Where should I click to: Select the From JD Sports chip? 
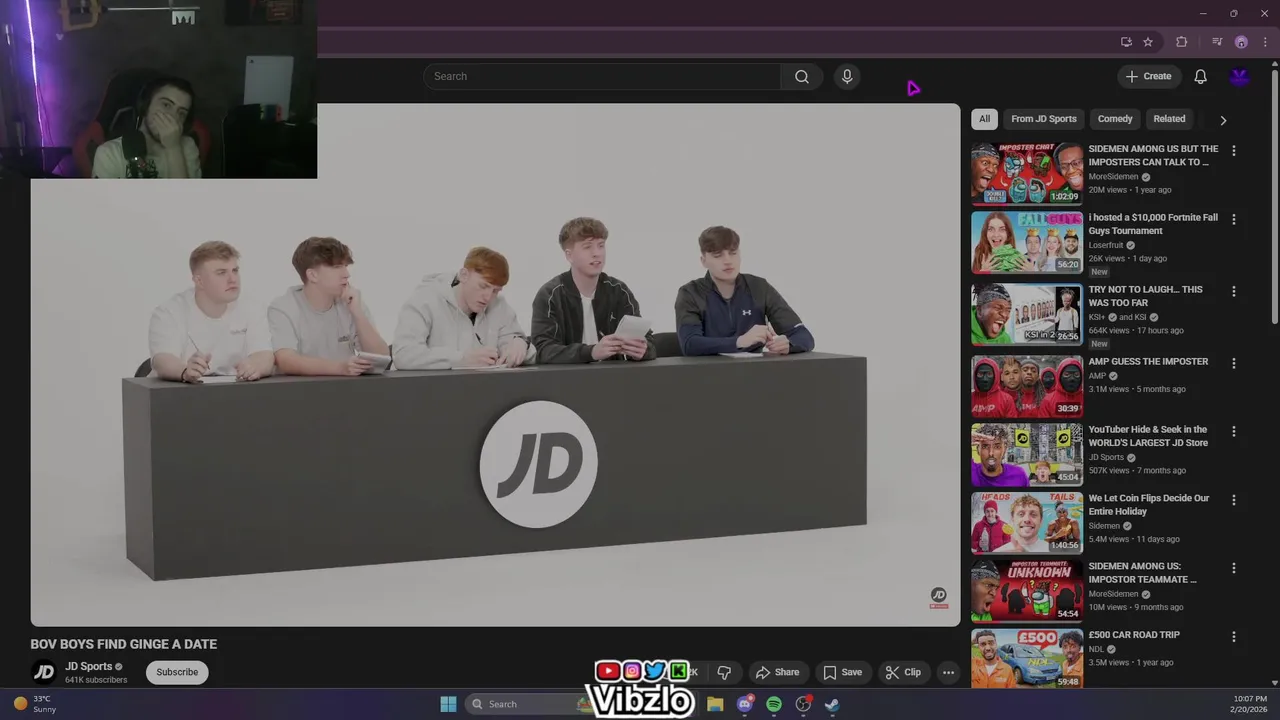[1043, 119]
